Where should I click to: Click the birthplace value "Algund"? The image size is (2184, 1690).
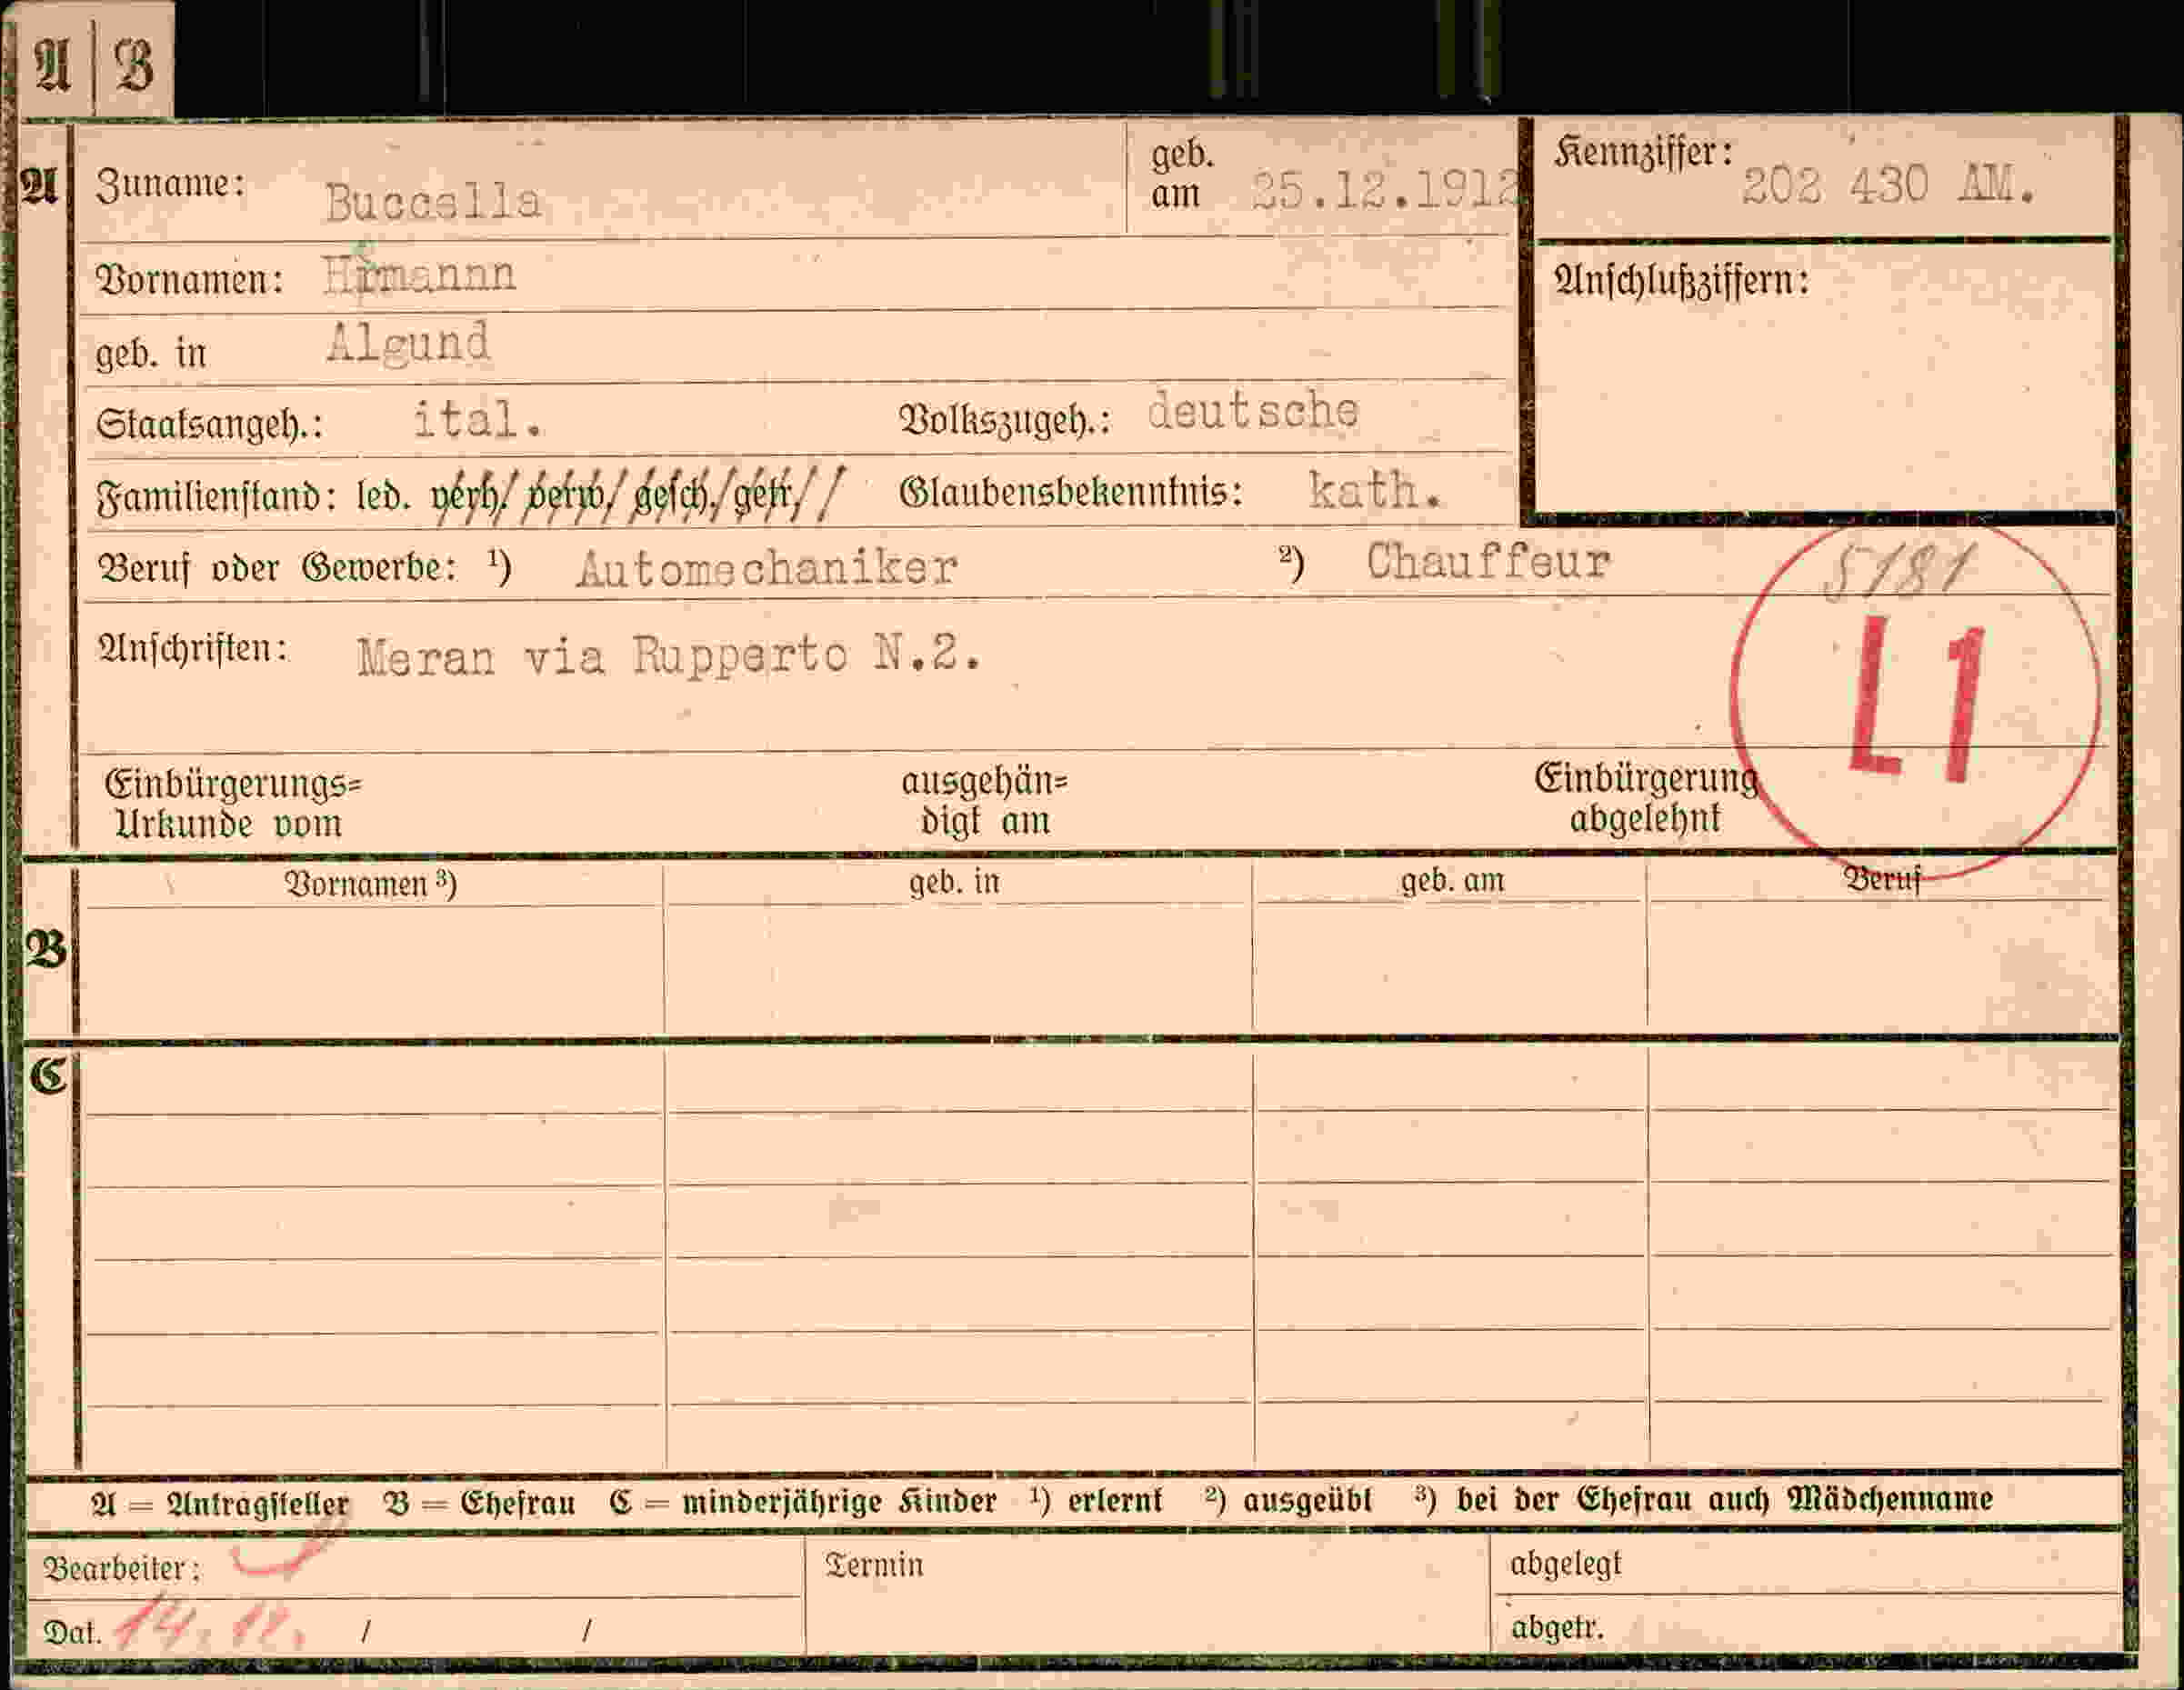click(x=408, y=343)
